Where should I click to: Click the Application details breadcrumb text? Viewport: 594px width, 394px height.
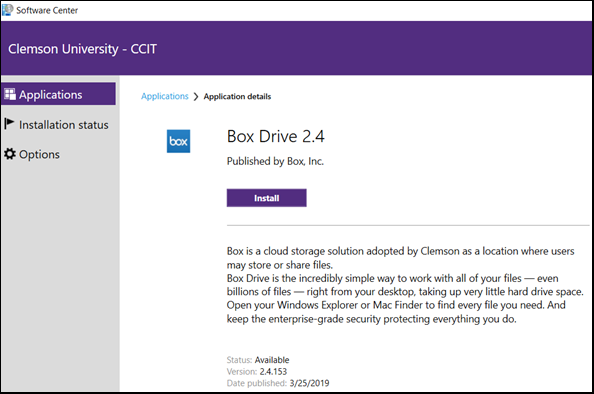point(237,96)
